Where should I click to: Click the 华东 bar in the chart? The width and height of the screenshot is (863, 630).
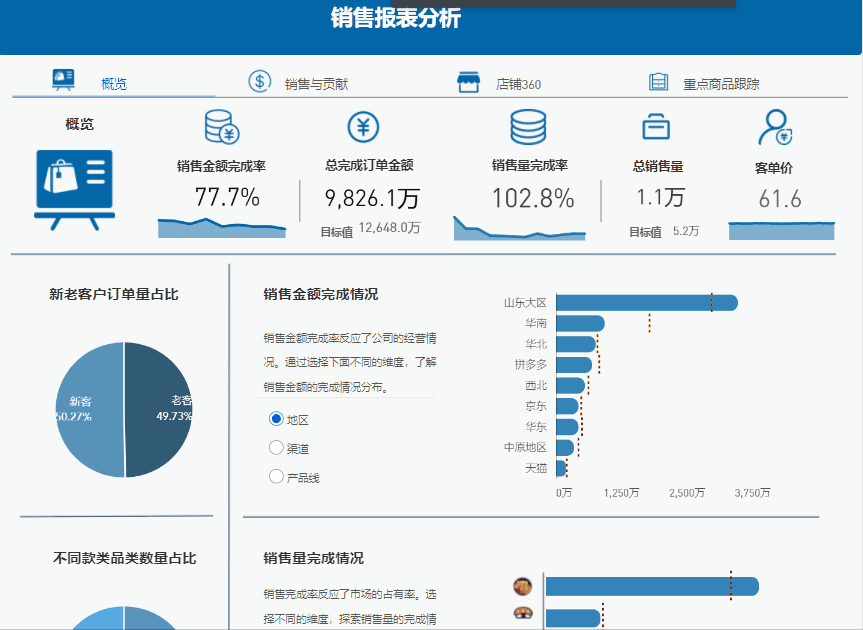568,427
